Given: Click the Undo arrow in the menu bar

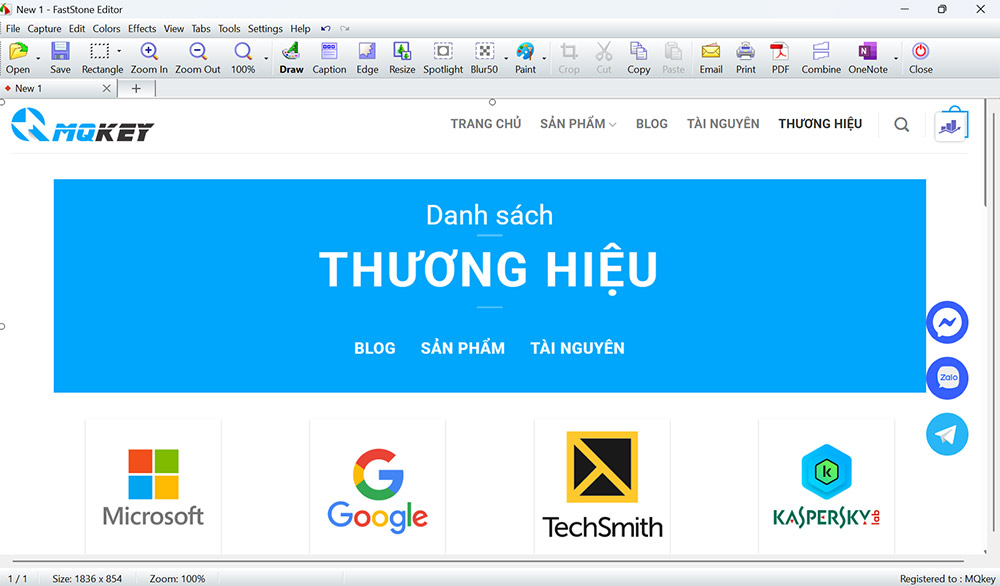Looking at the screenshot, I should 326,29.
